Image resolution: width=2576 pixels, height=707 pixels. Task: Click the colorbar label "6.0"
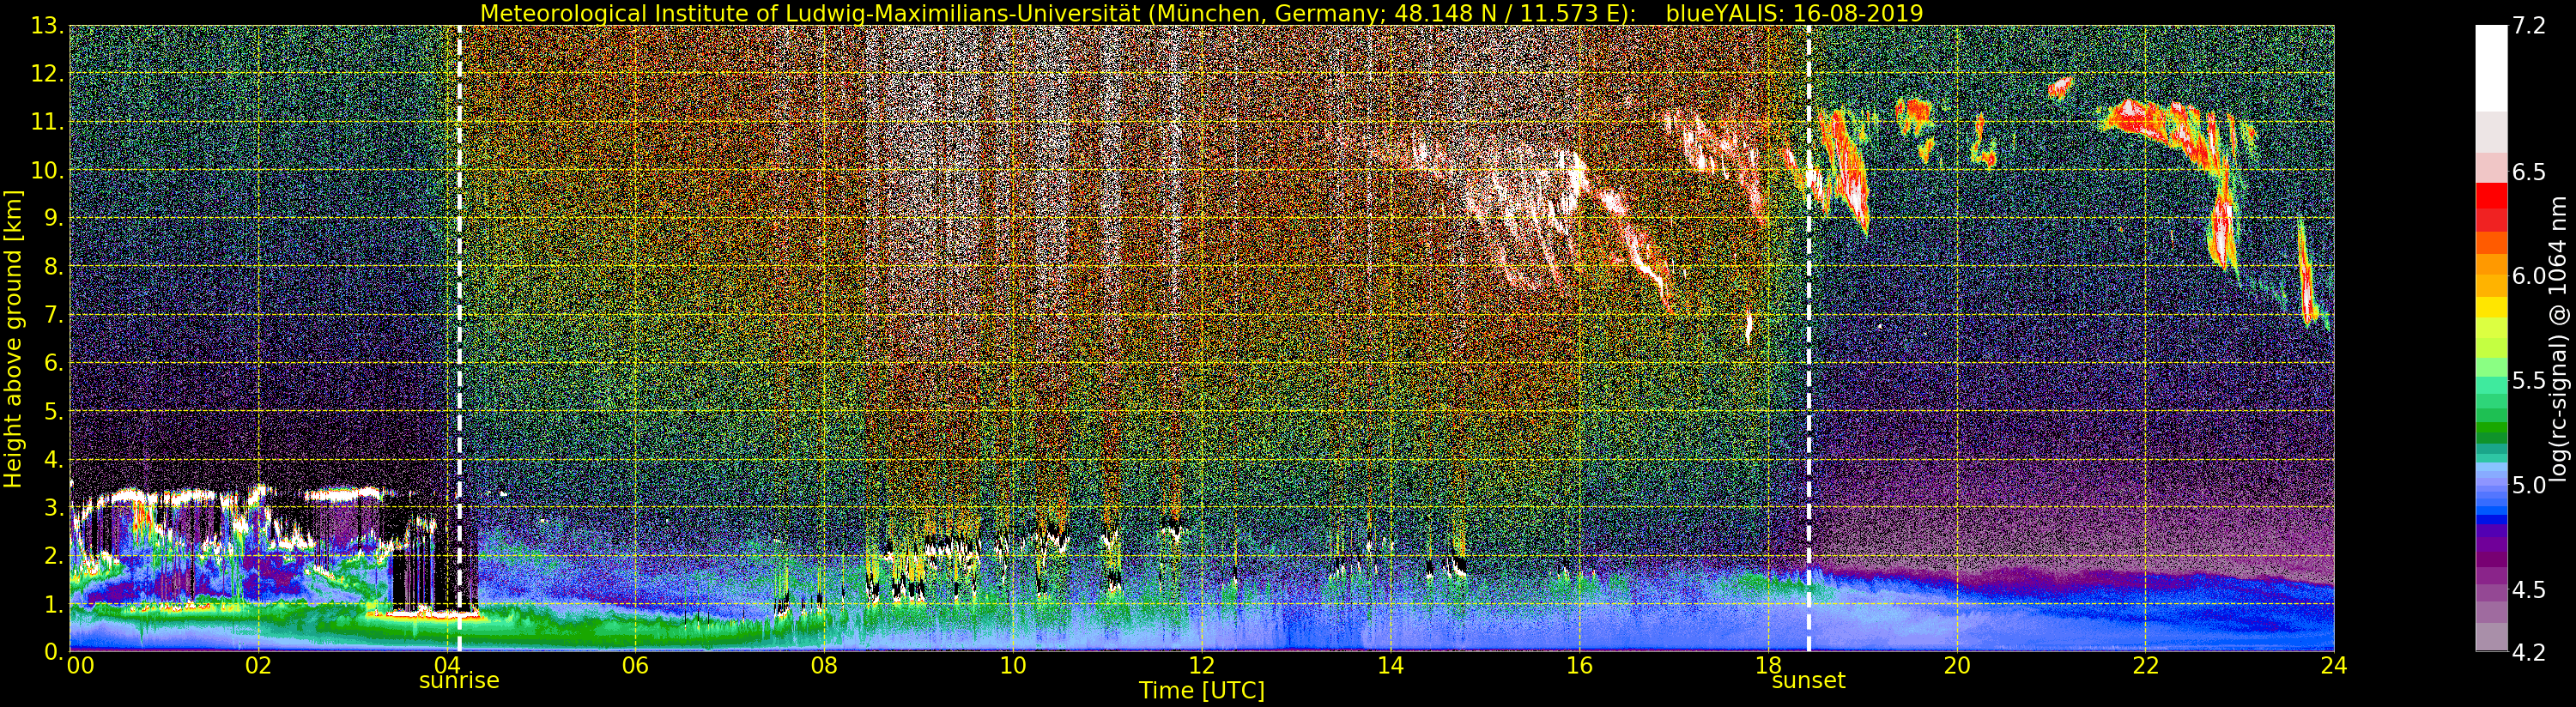coord(2528,276)
